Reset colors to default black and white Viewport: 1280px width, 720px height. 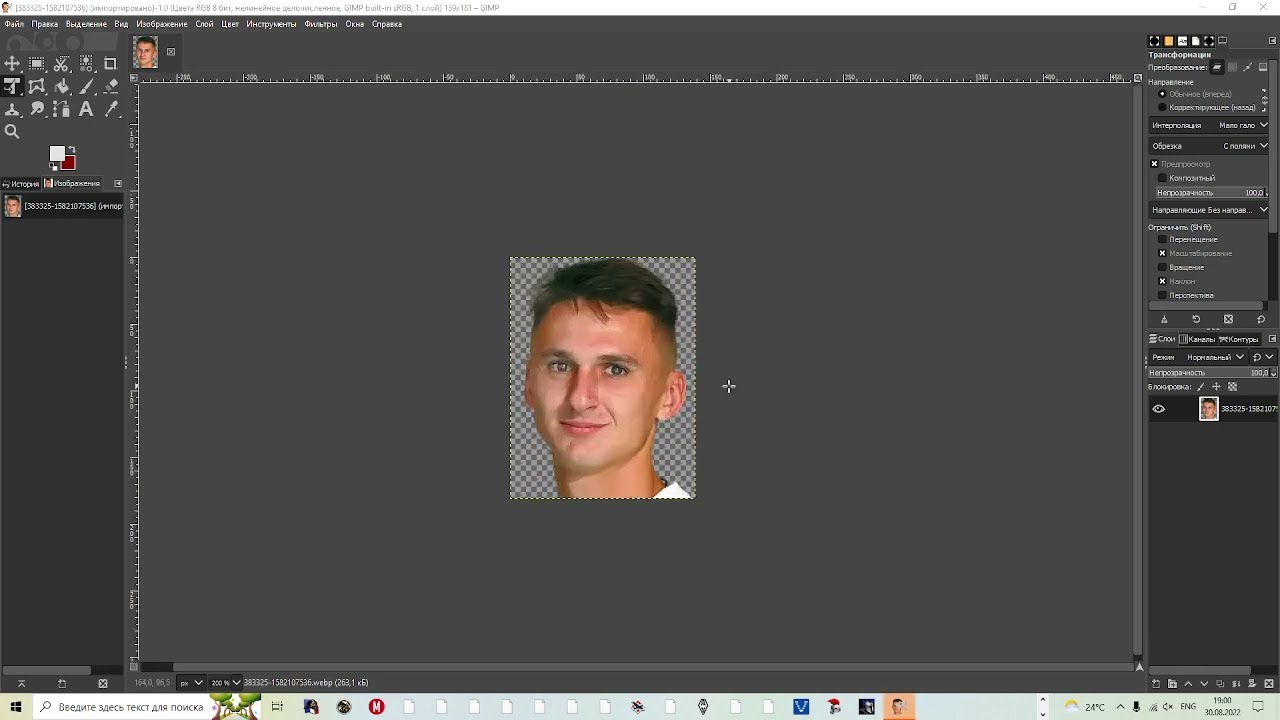[x=53, y=167]
